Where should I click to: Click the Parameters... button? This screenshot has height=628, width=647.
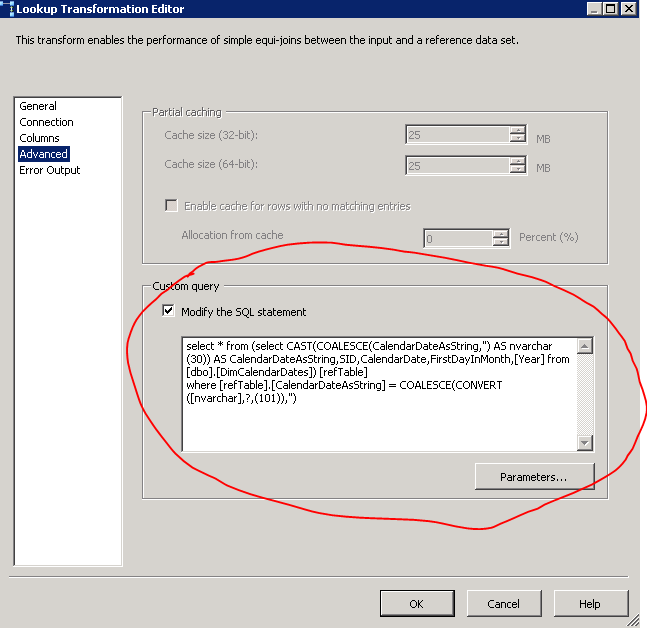coord(534,477)
